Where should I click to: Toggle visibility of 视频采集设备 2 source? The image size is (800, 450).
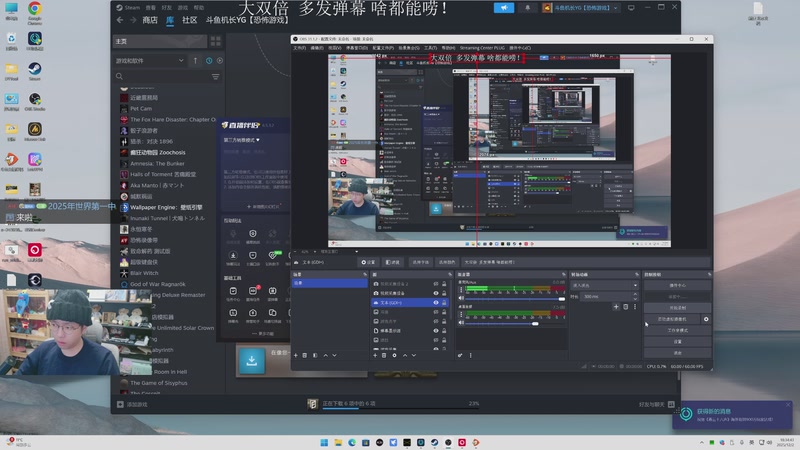(x=436, y=284)
